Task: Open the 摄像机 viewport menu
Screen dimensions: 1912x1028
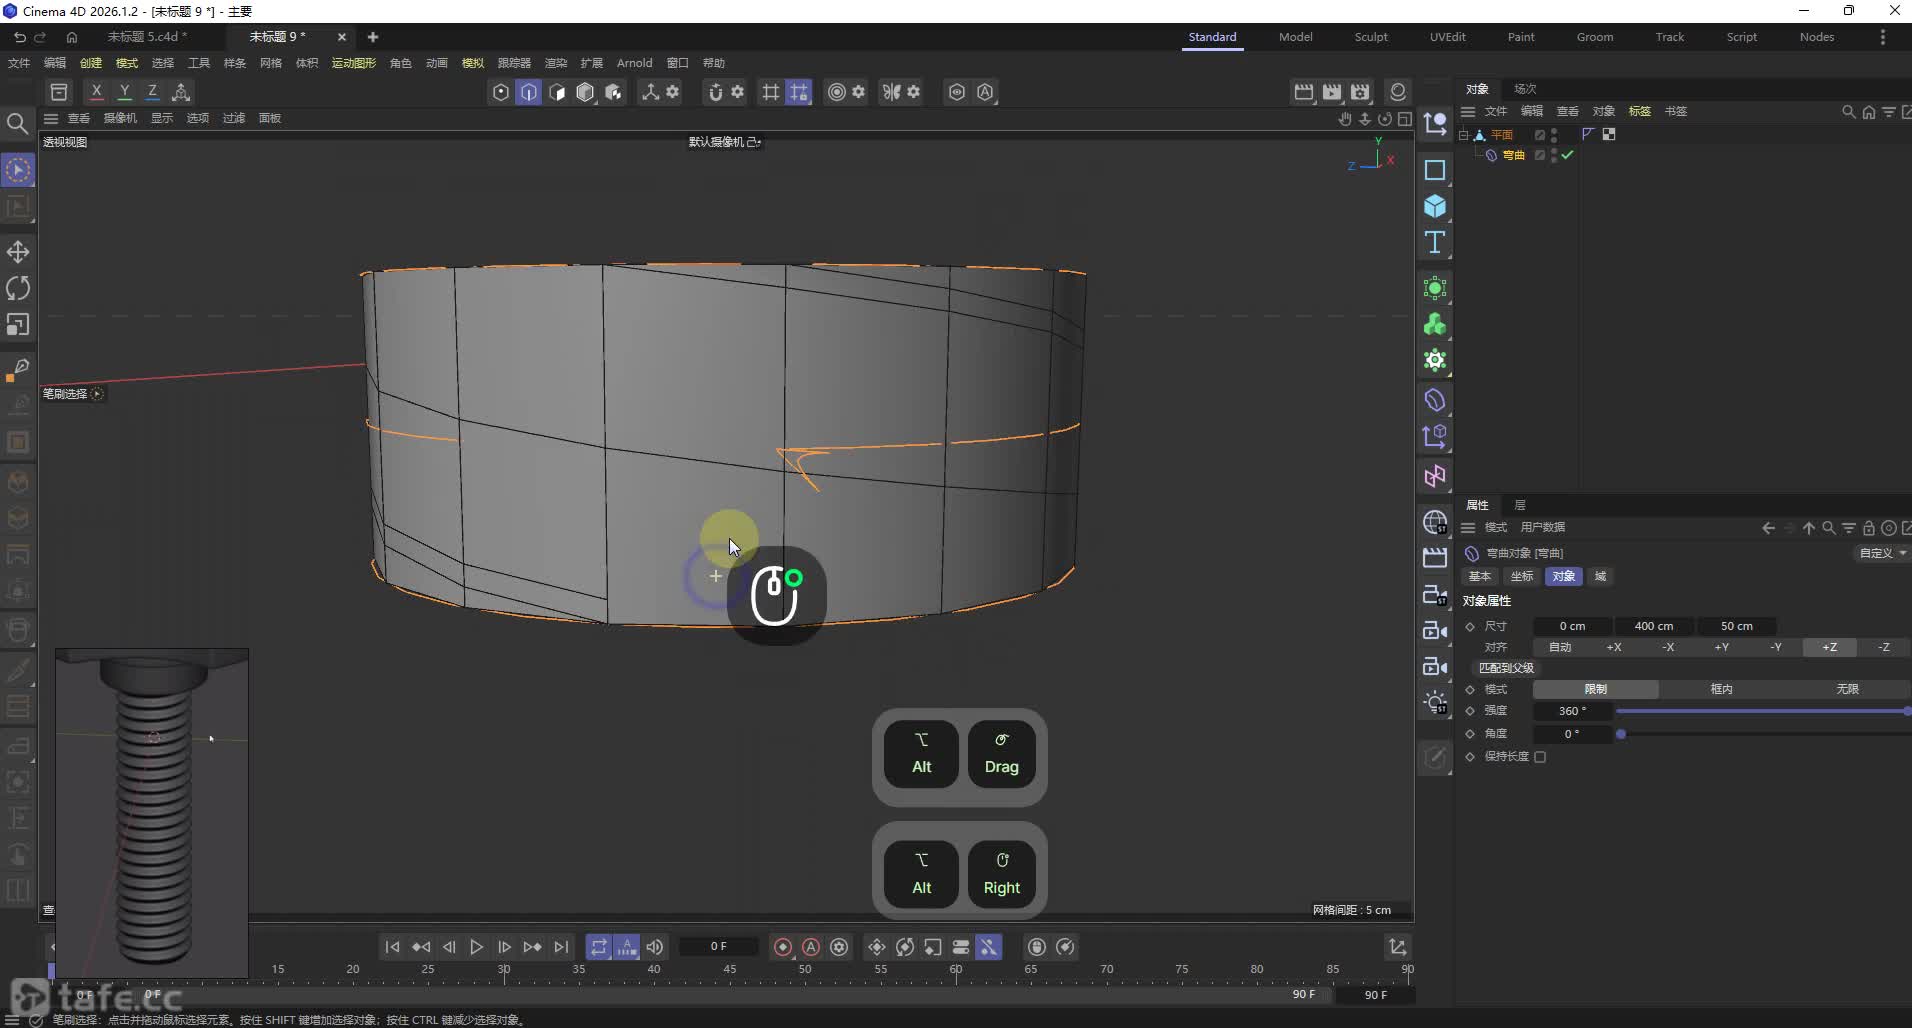Action: point(120,118)
